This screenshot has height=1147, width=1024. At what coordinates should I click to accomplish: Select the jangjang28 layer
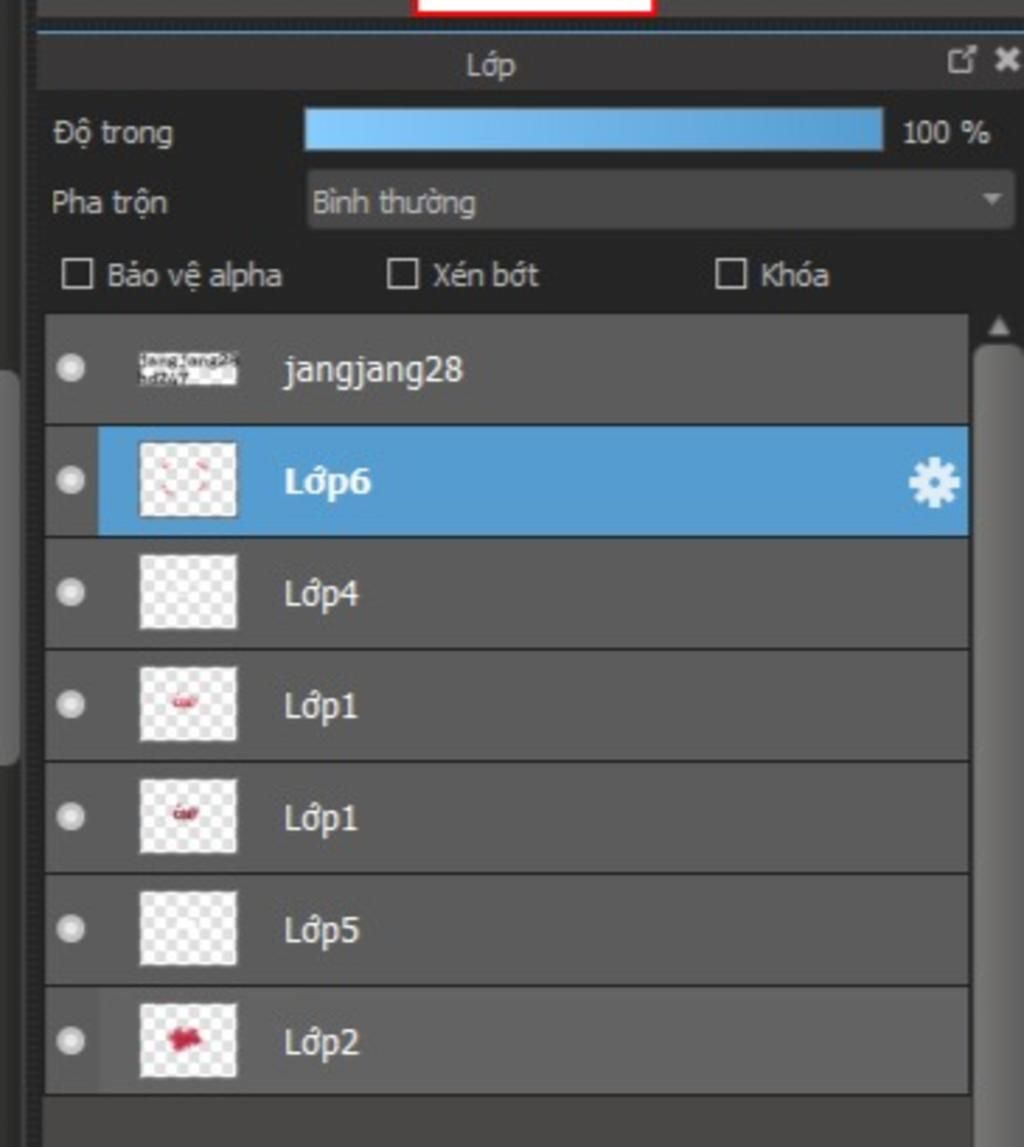[507, 369]
